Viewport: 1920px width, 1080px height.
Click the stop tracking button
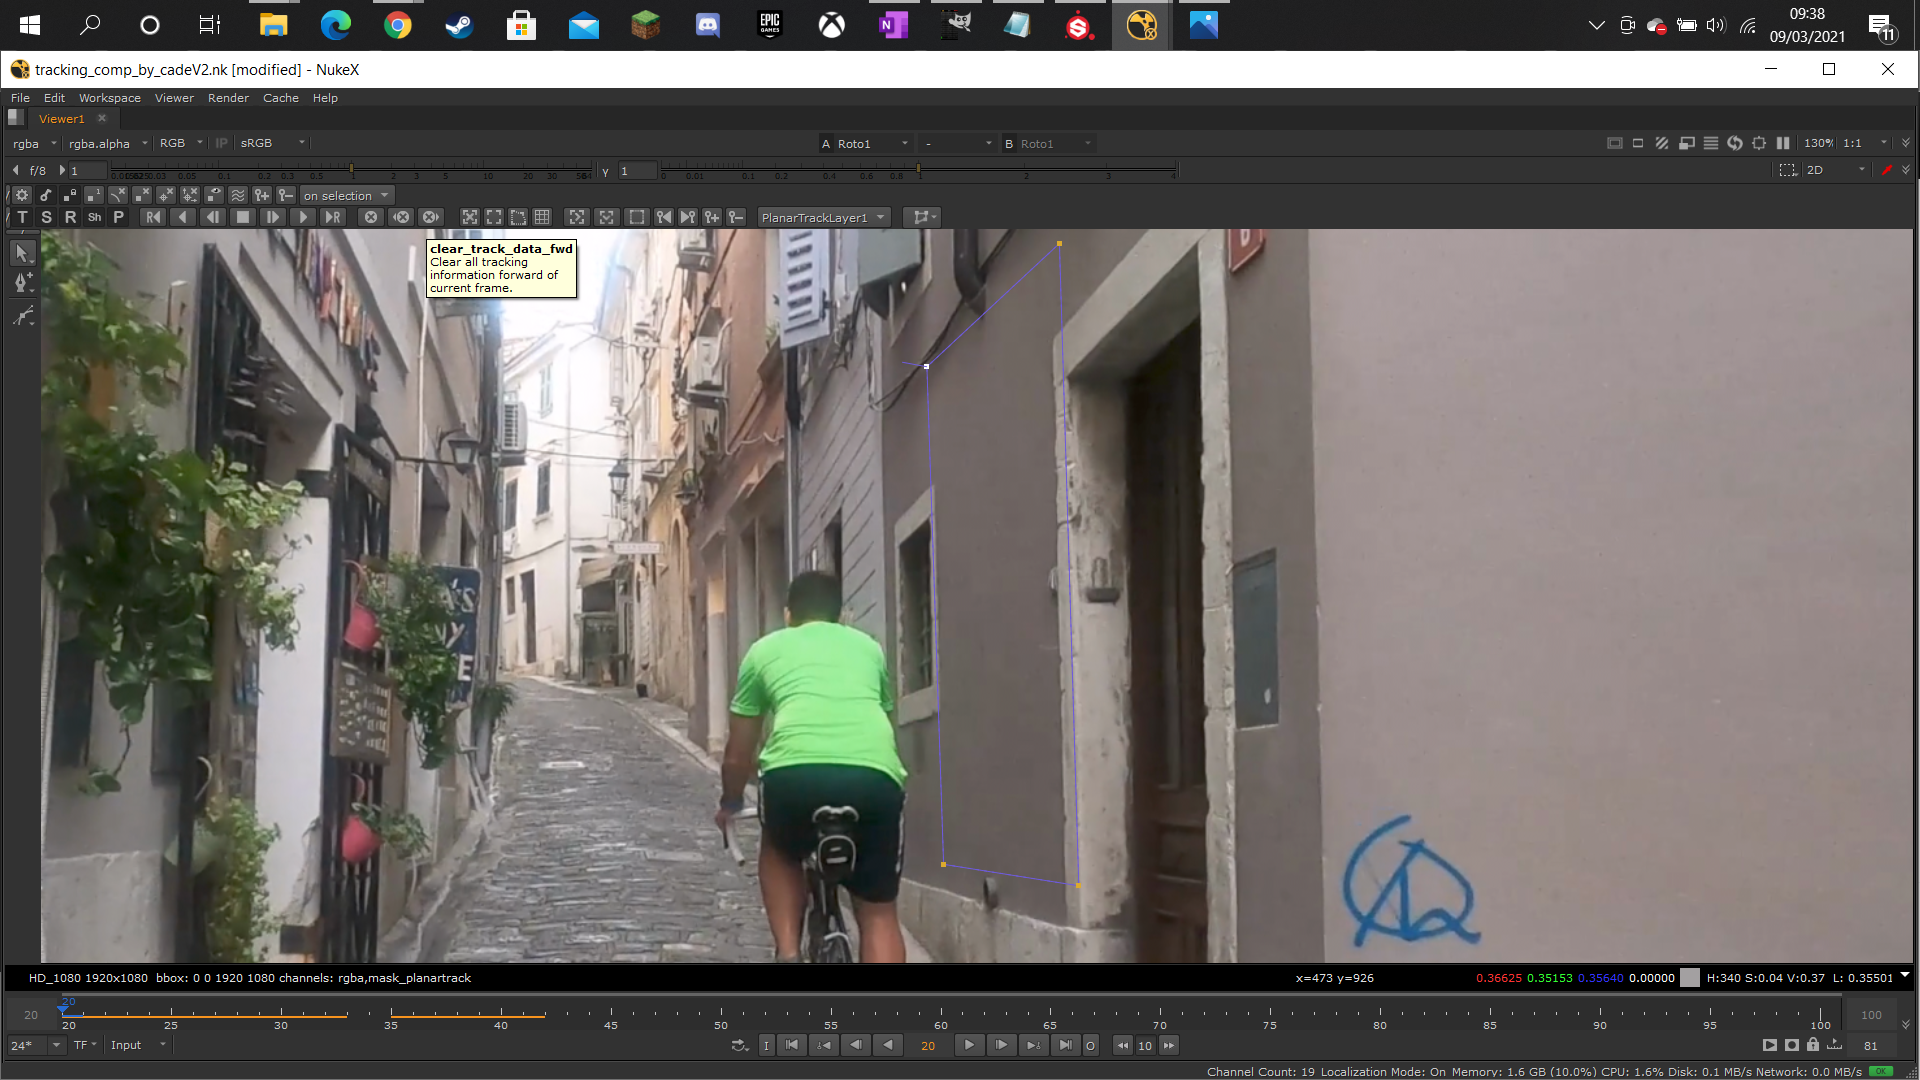243,217
